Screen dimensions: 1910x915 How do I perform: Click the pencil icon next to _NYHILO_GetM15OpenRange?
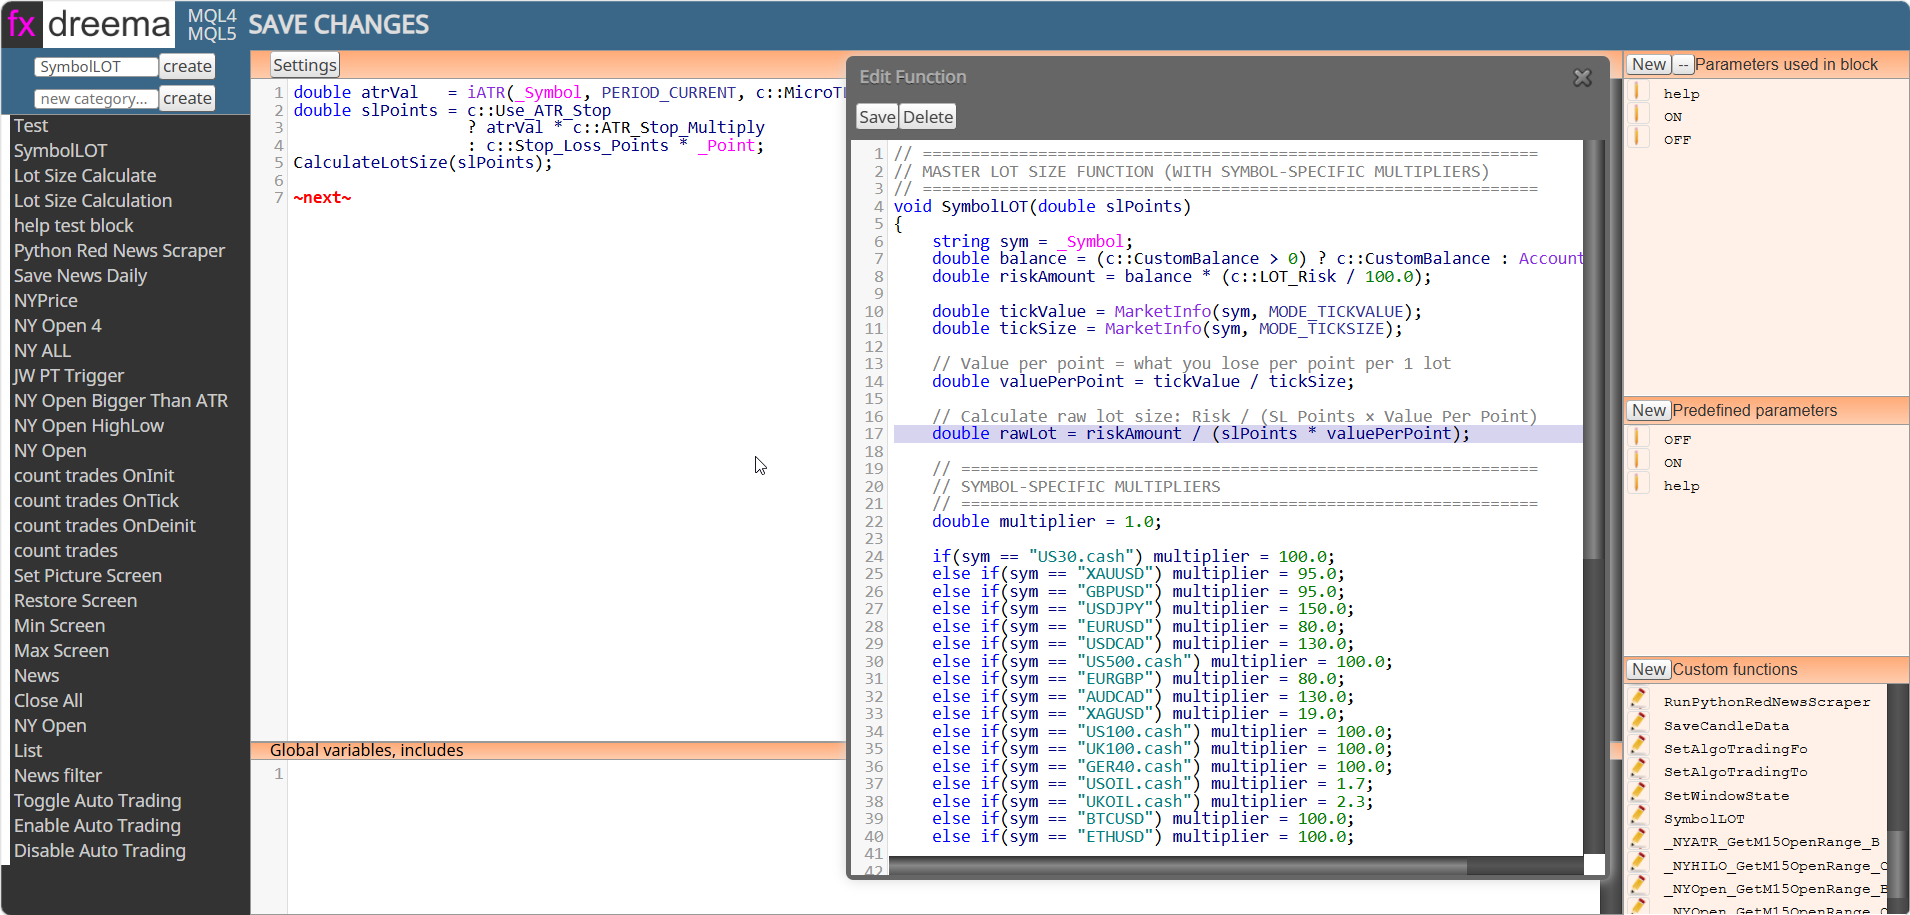point(1638,864)
